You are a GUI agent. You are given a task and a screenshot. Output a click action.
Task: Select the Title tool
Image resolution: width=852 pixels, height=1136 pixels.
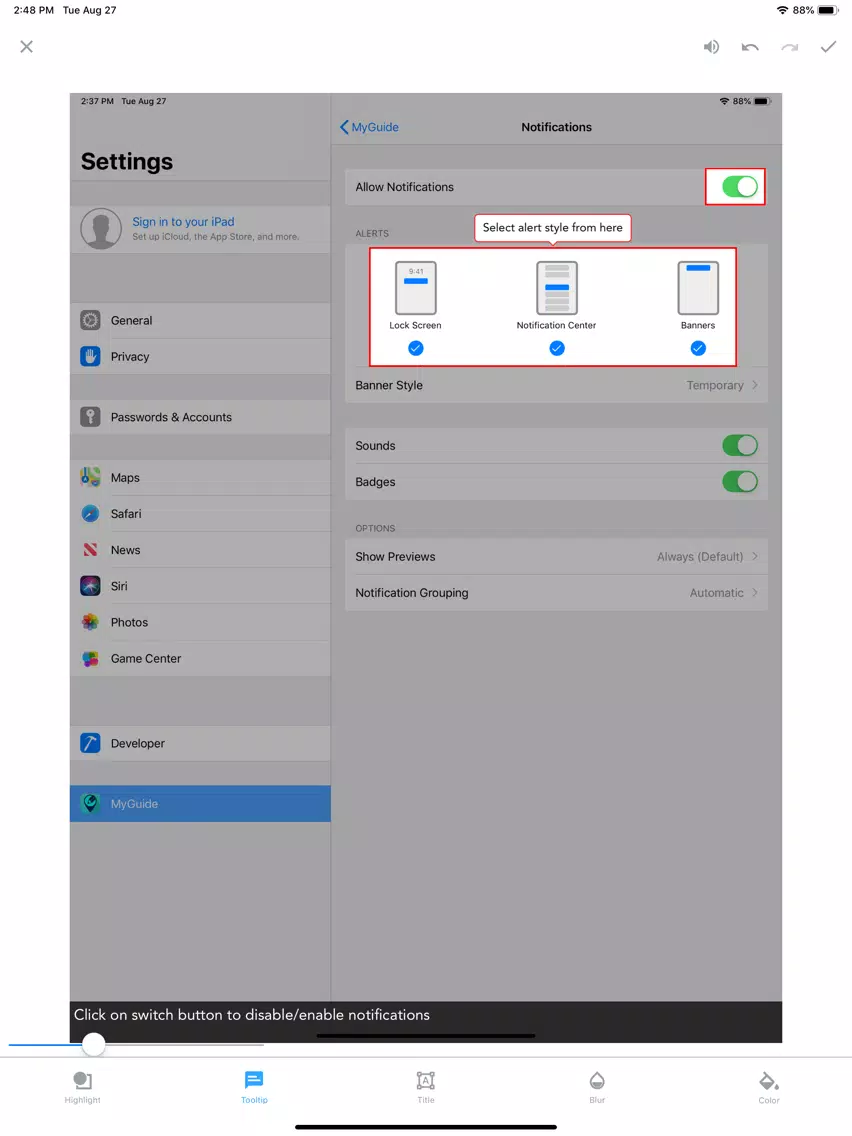pos(426,1087)
